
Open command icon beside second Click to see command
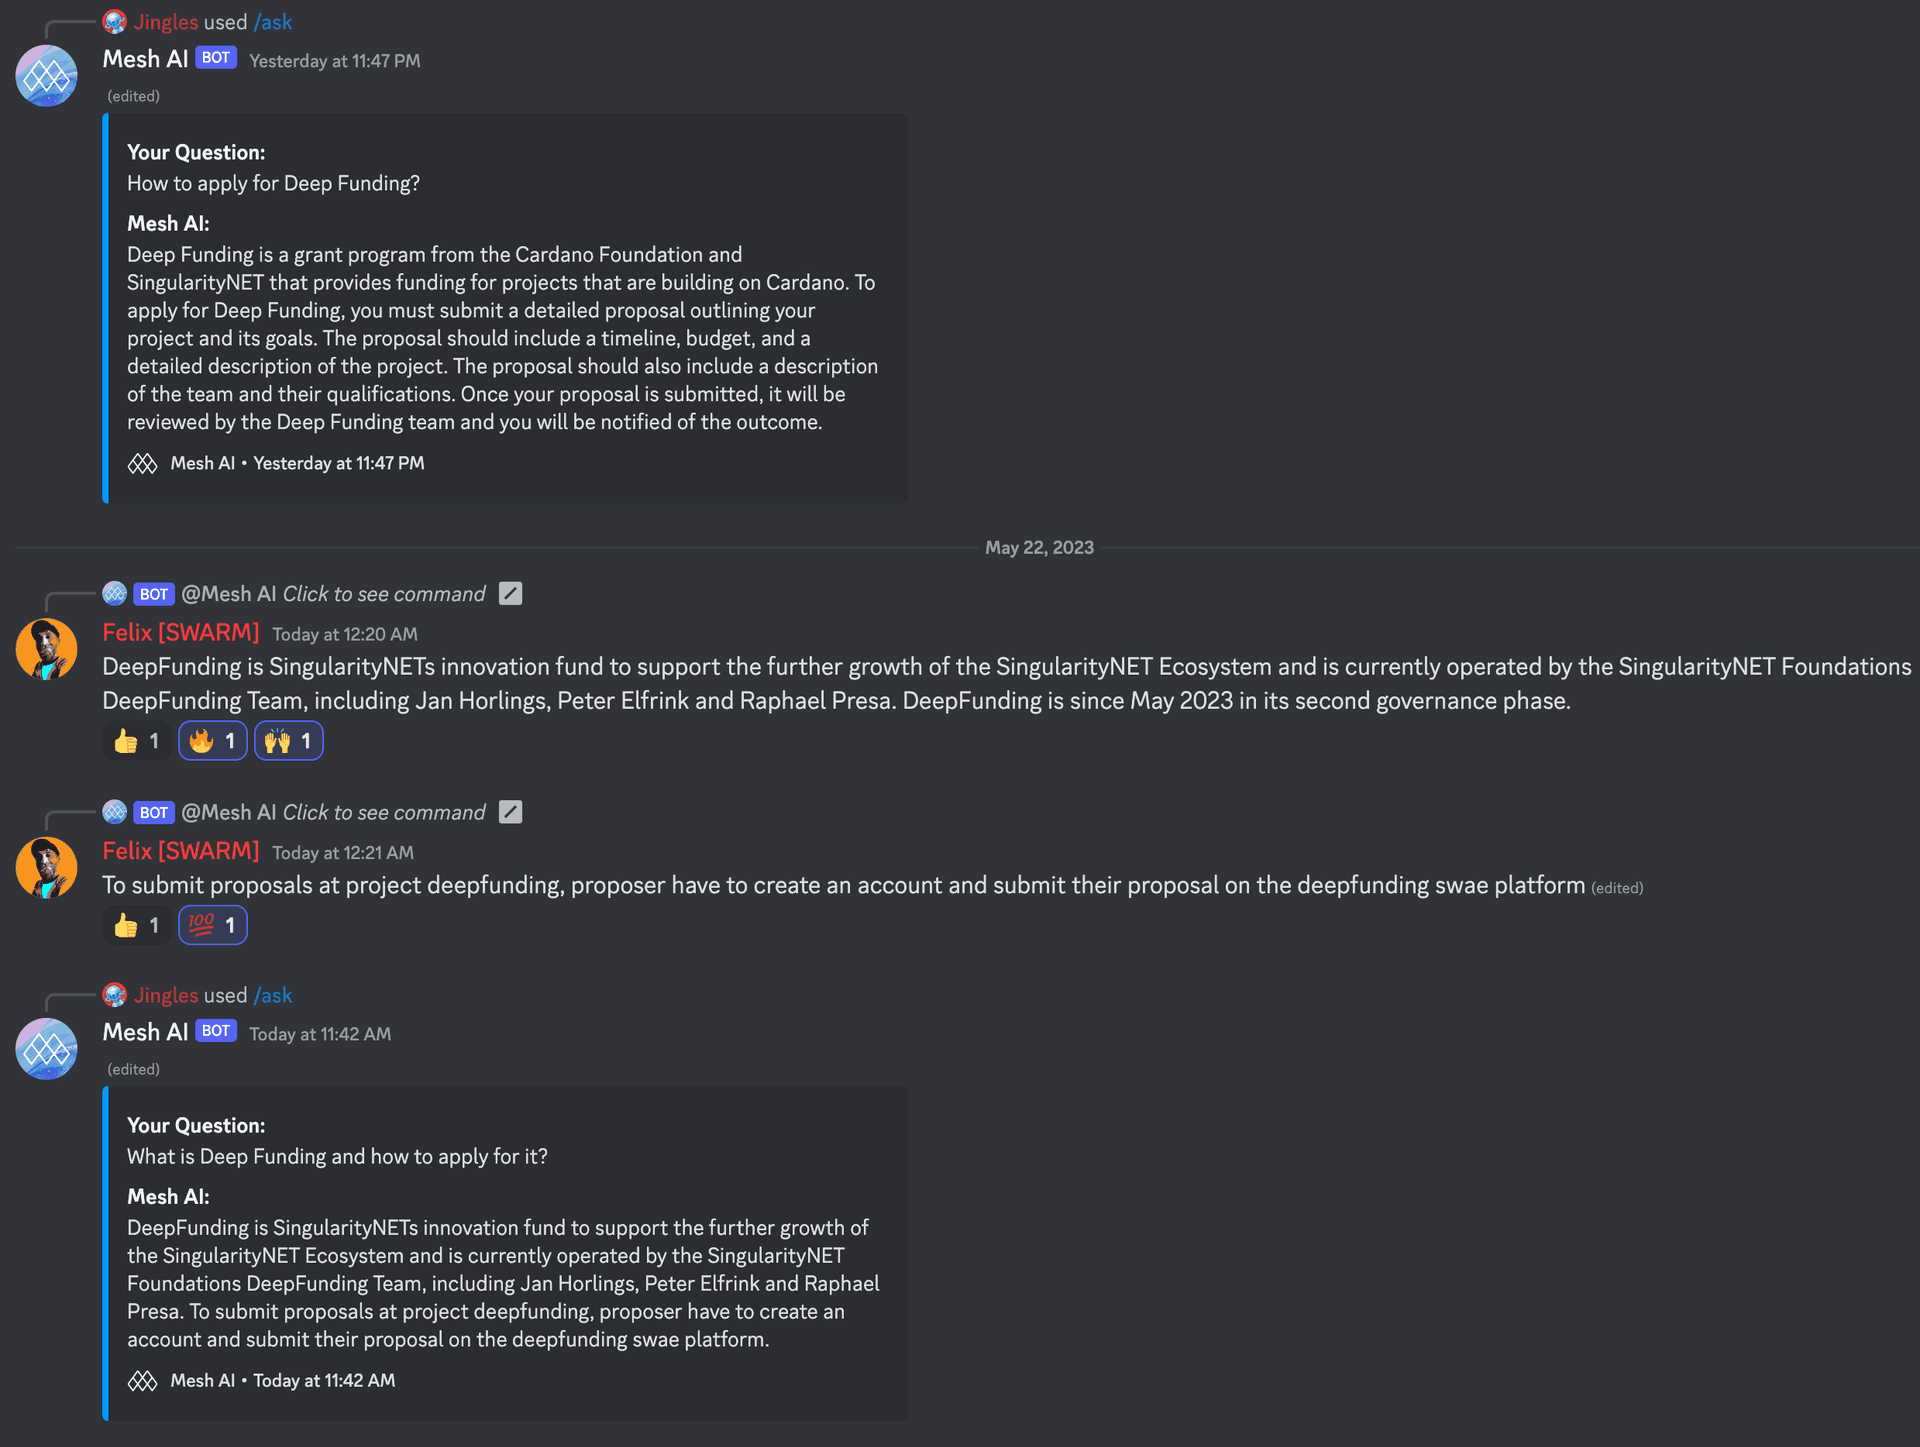[x=510, y=812]
